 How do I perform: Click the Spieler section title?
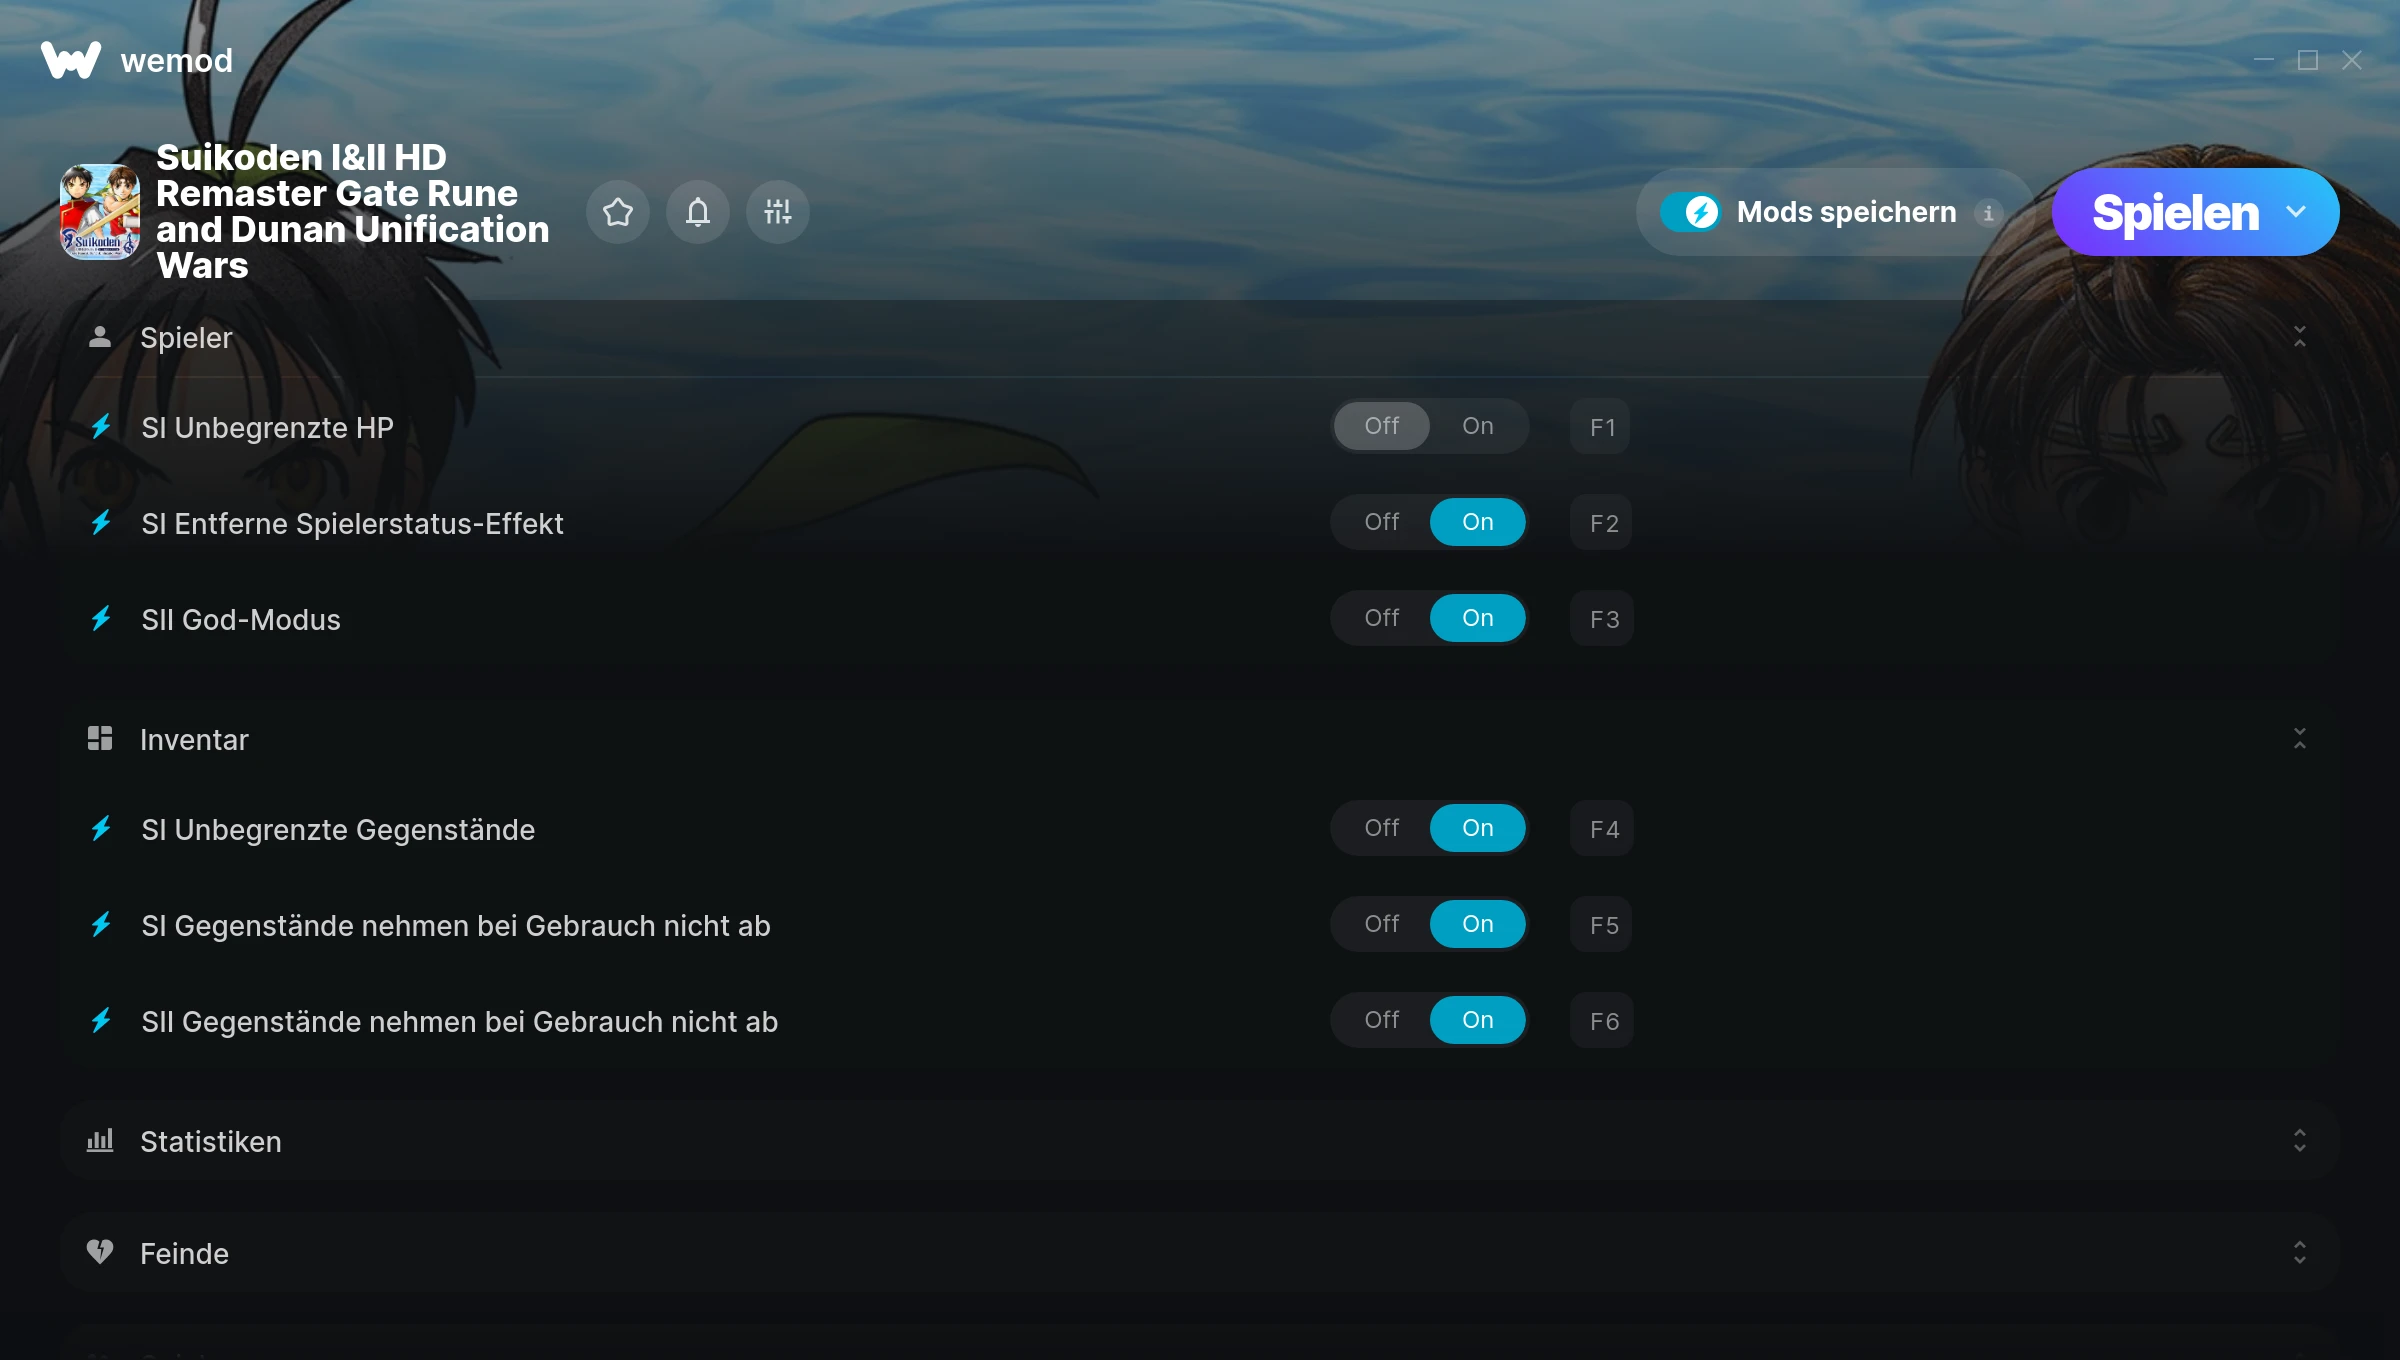click(186, 338)
